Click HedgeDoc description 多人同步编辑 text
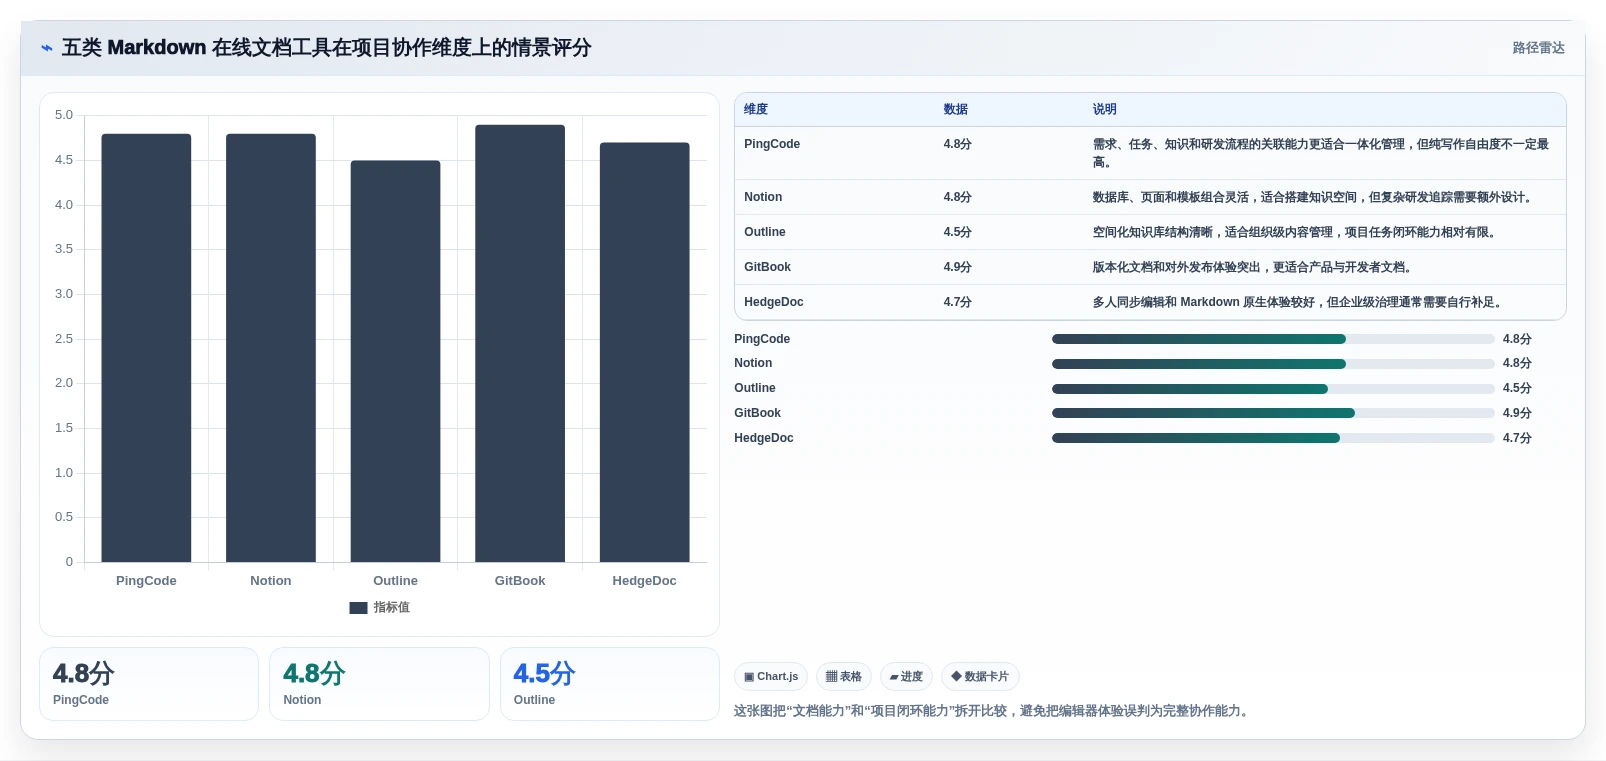The height and width of the screenshot is (761, 1606). [x=1299, y=302]
